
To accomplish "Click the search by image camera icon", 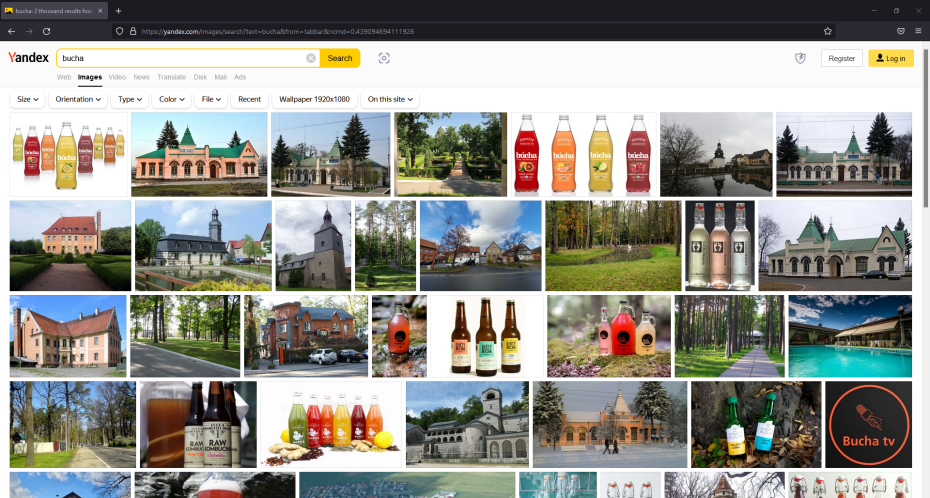I will click(x=384, y=58).
